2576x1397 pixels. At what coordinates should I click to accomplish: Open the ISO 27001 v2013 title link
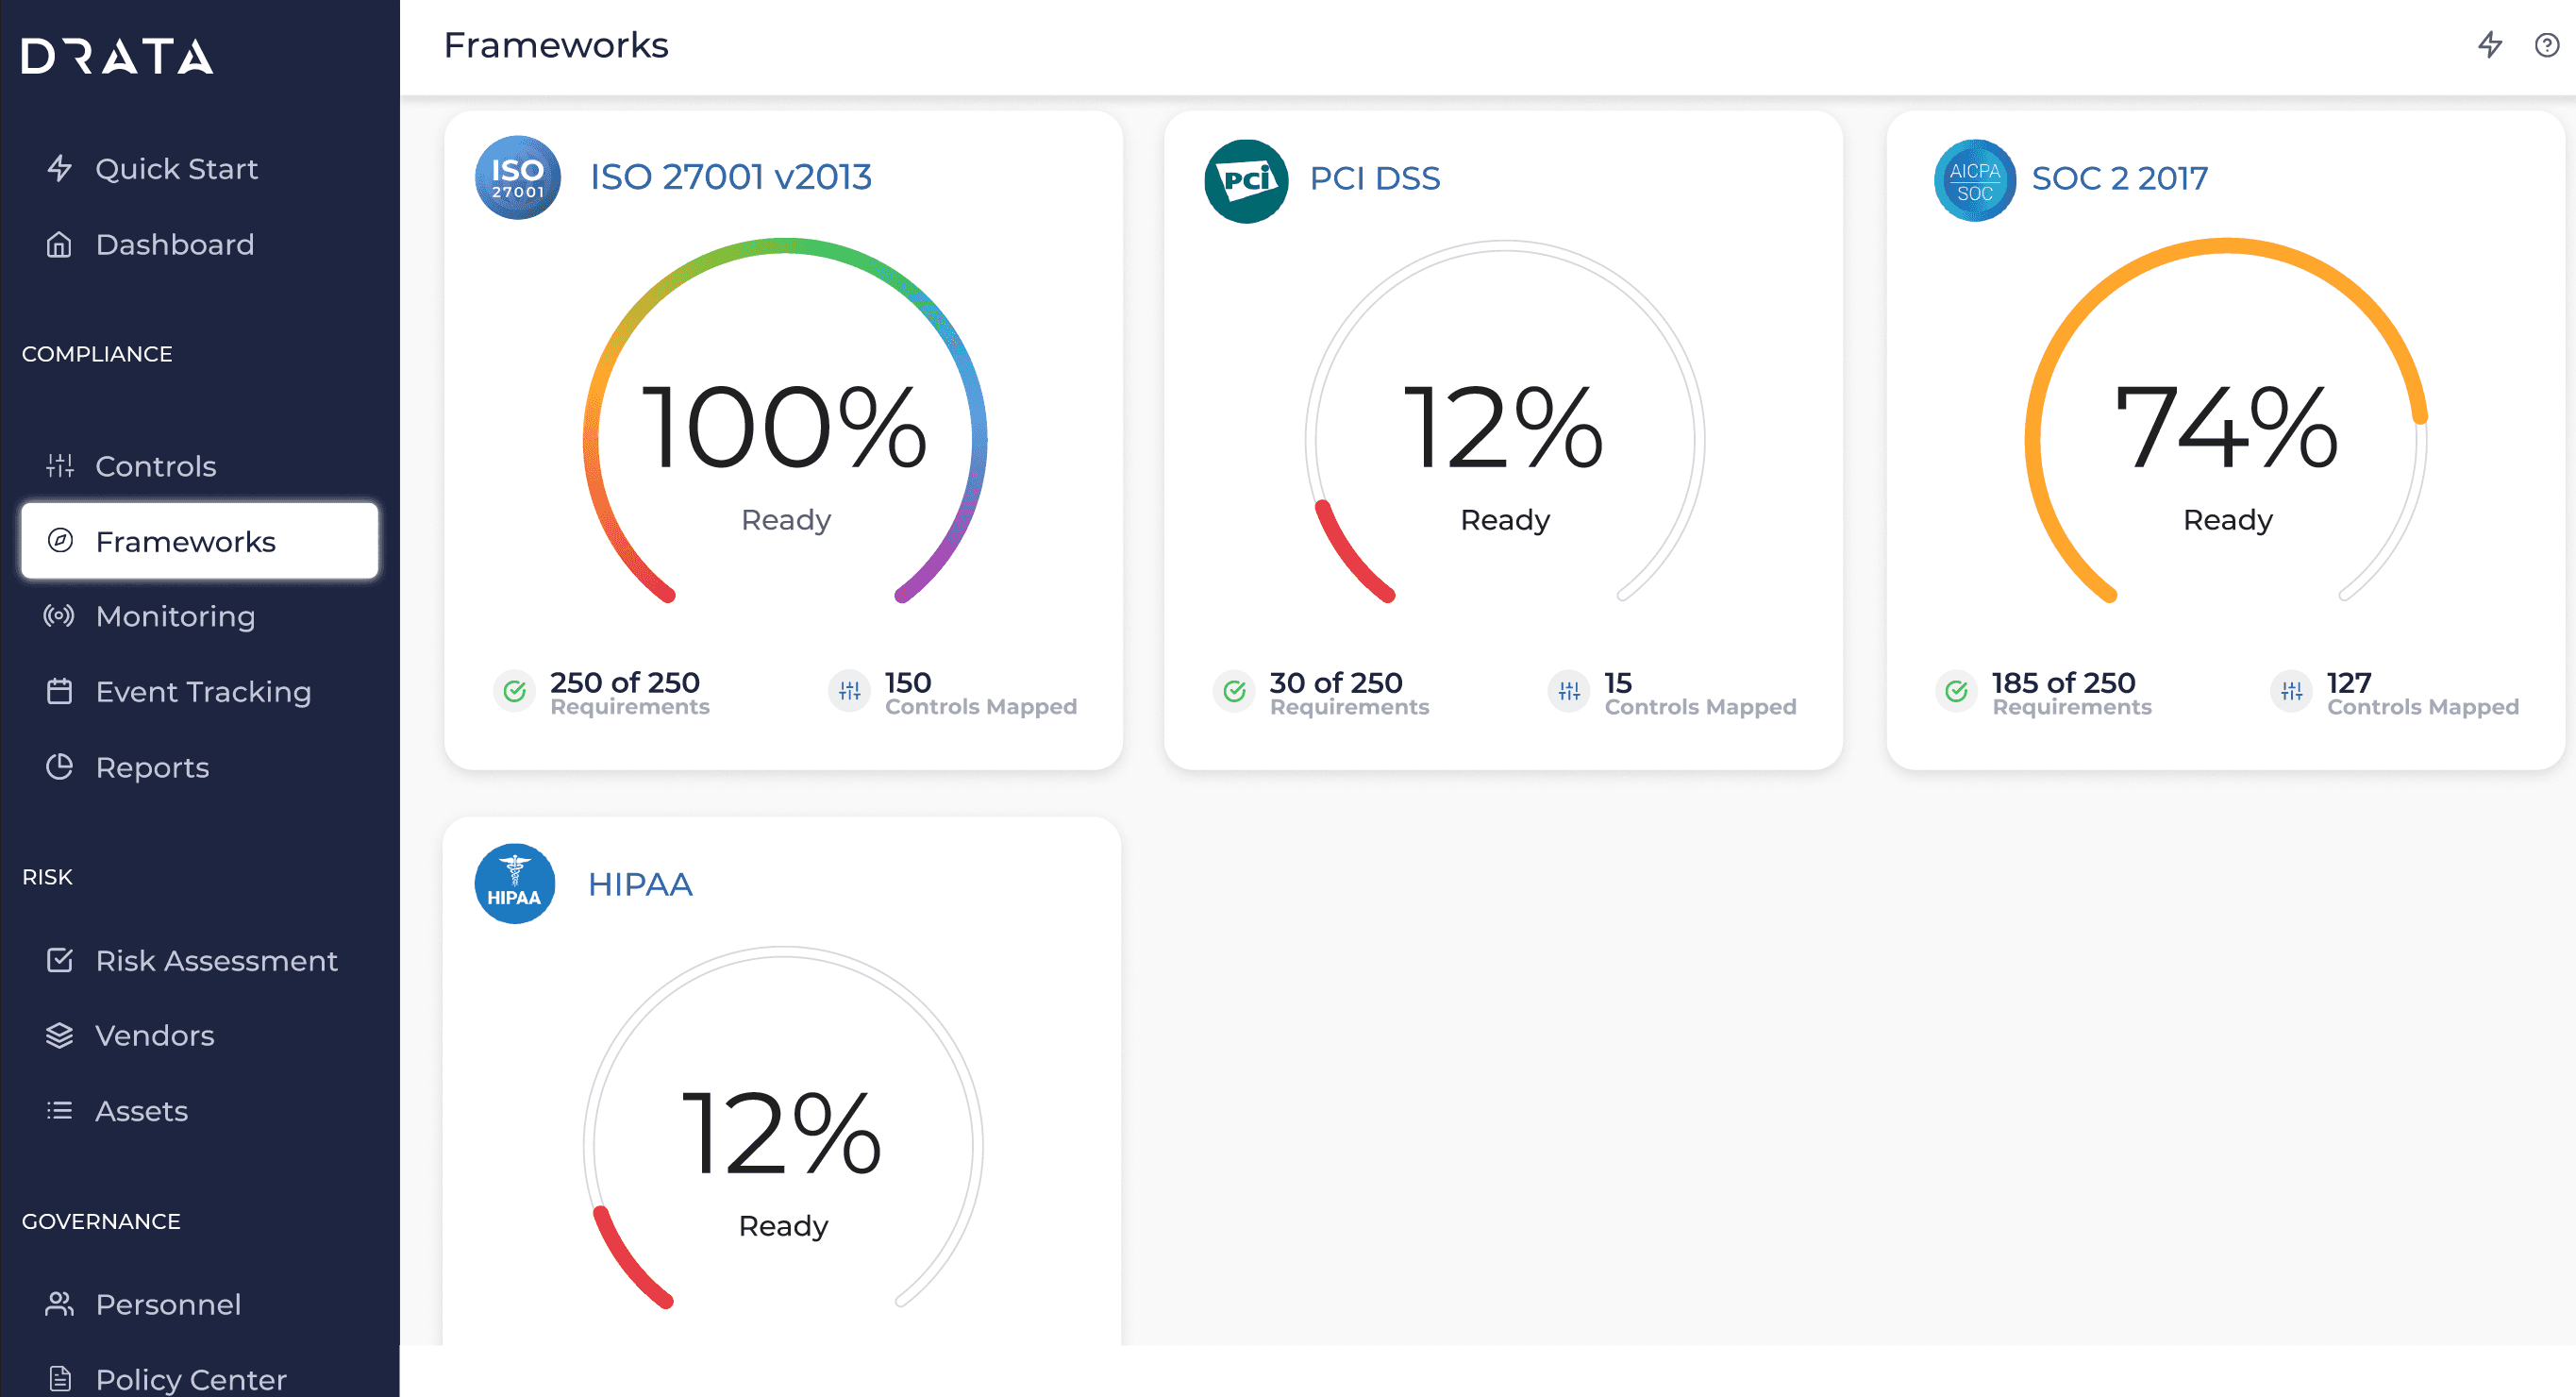pyautogui.click(x=731, y=177)
